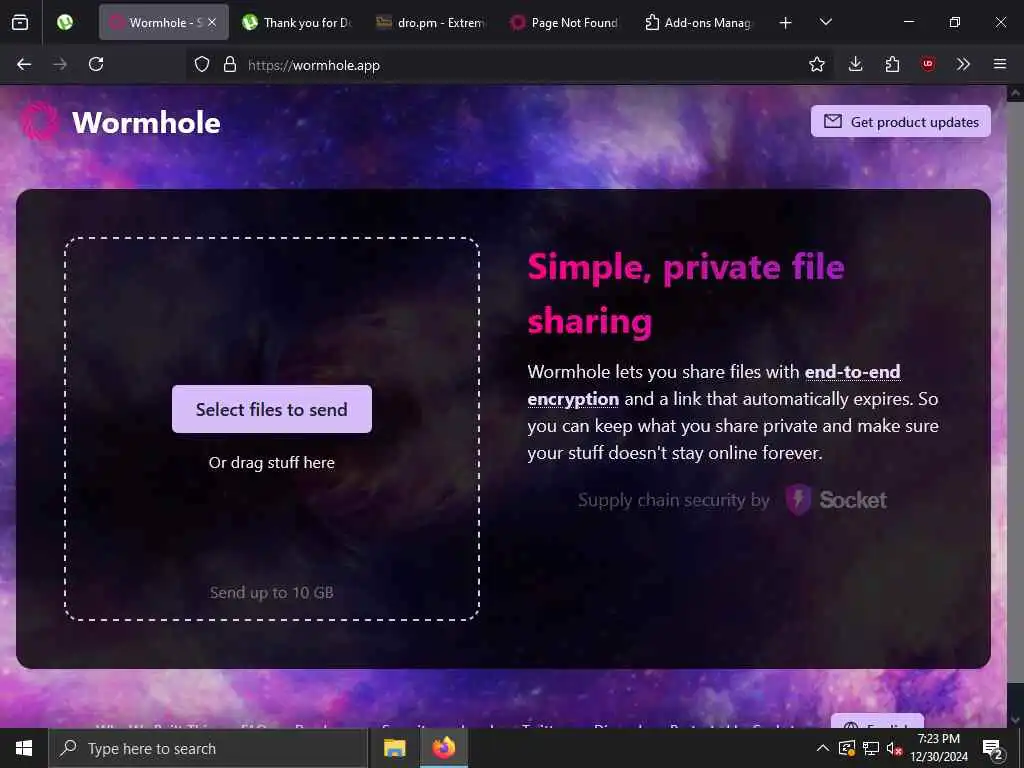Image resolution: width=1024 pixels, height=768 pixels.
Task: Bookmark this page with star icon
Action: pos(816,64)
